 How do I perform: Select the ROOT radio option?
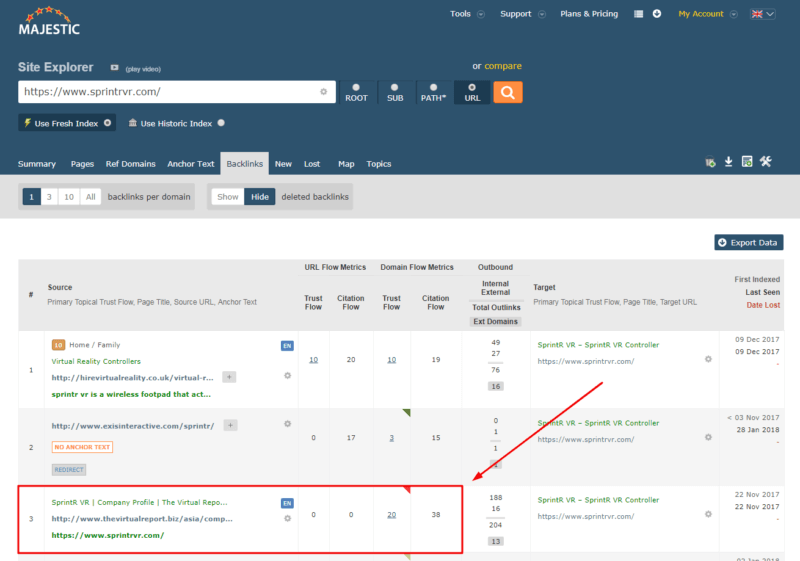pos(356,92)
